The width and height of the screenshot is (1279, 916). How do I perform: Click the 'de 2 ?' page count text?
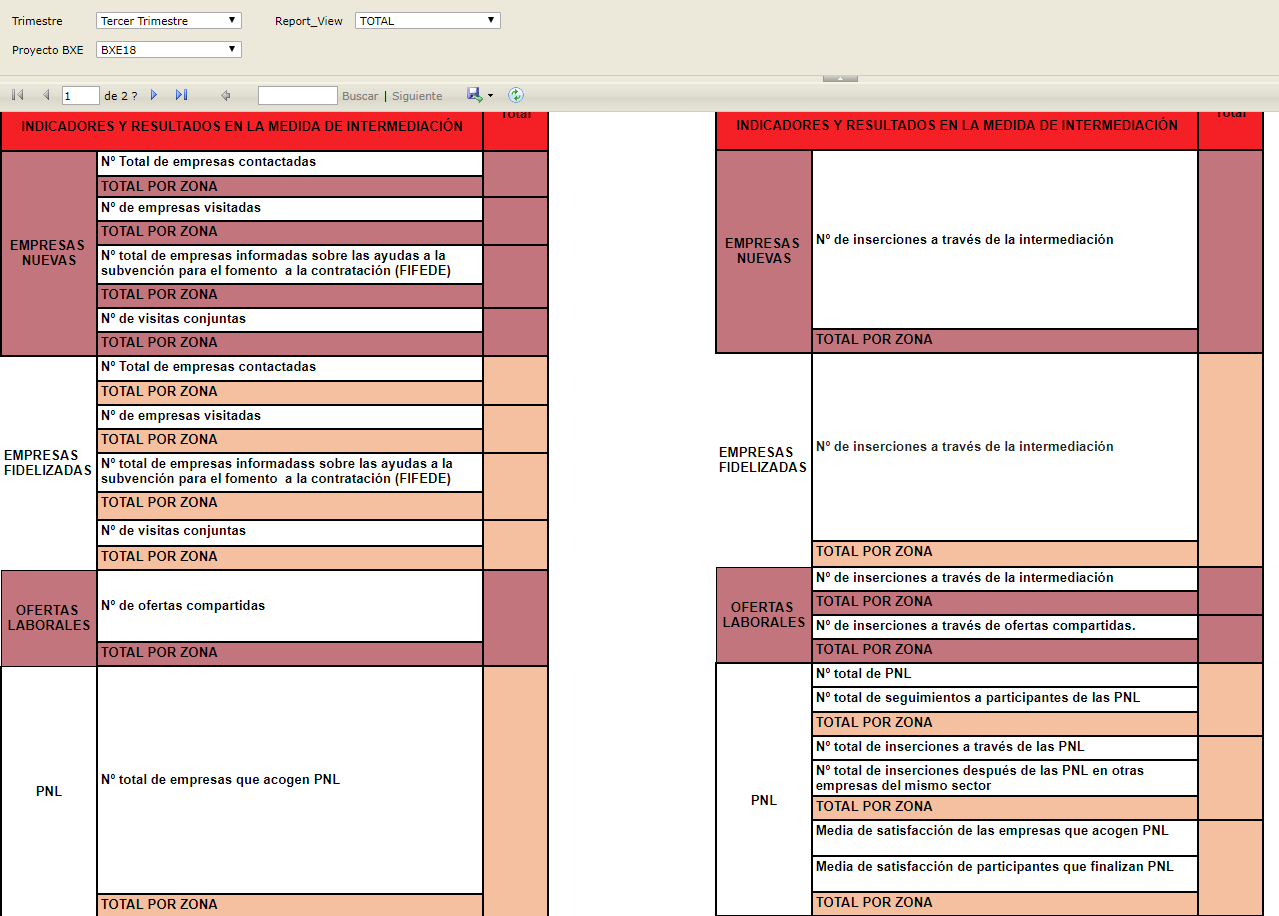coord(121,96)
